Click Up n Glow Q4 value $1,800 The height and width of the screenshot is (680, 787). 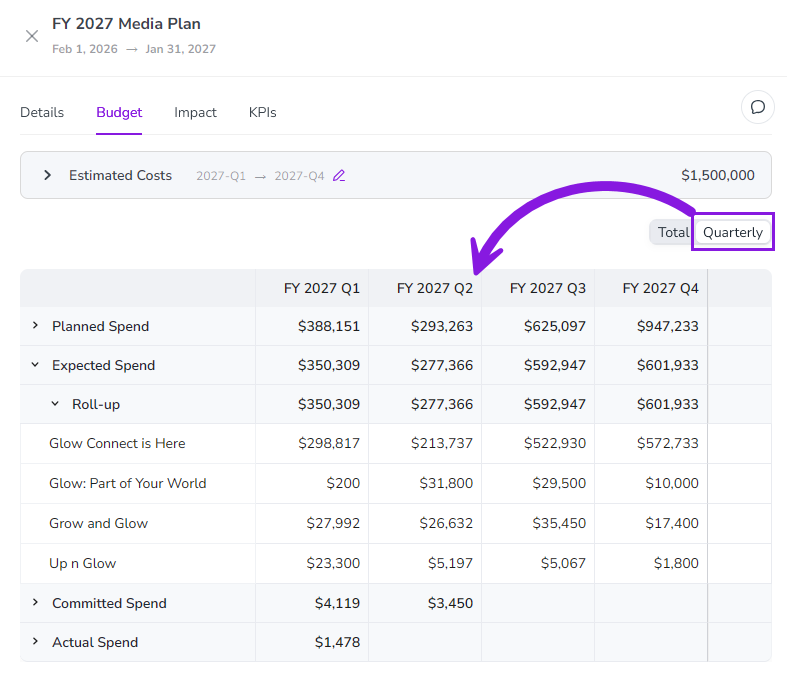tap(676, 564)
